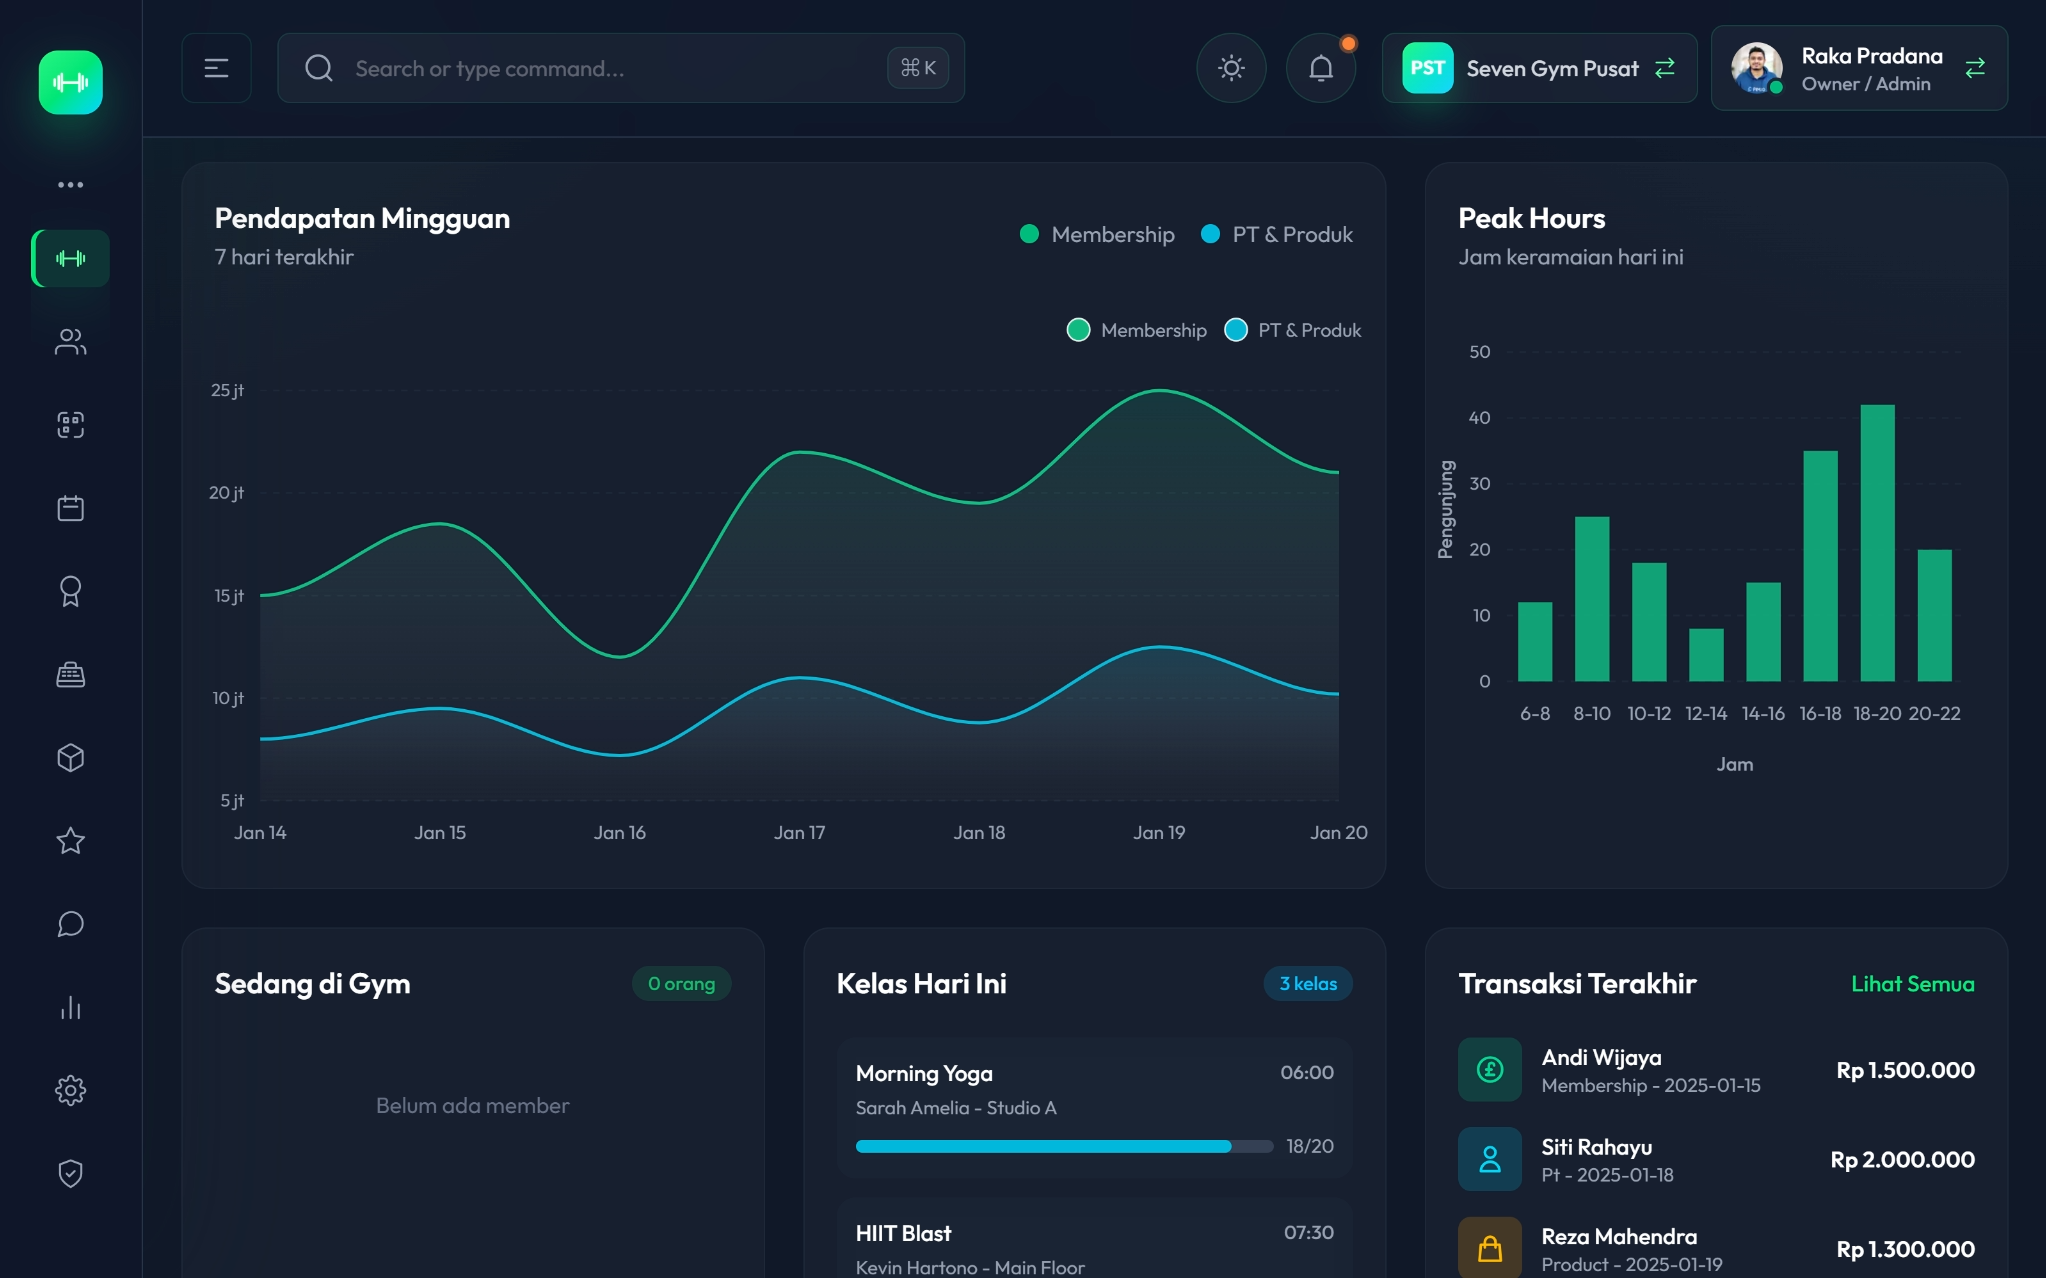
Task: Click the Morning Yoga capacity progress bar
Action: coord(1064,1147)
